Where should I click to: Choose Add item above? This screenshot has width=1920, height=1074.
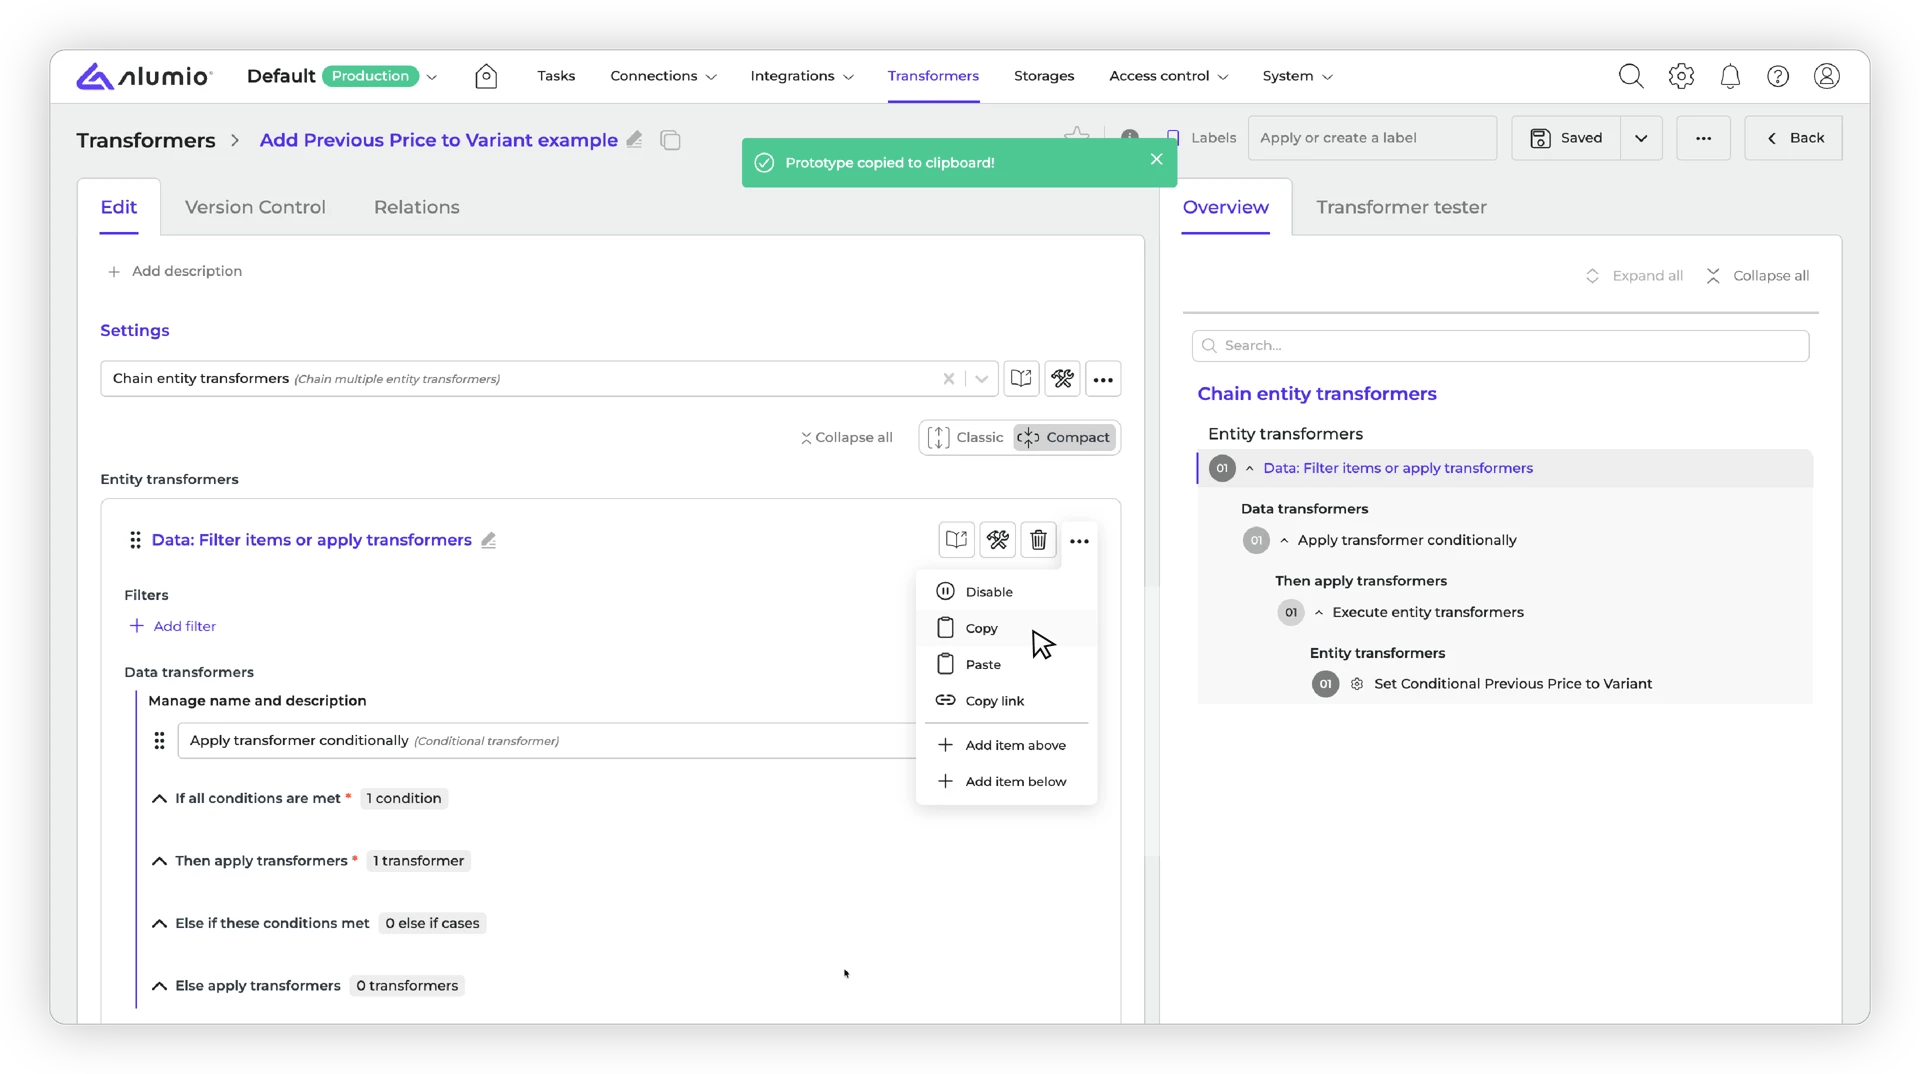click(1006, 746)
